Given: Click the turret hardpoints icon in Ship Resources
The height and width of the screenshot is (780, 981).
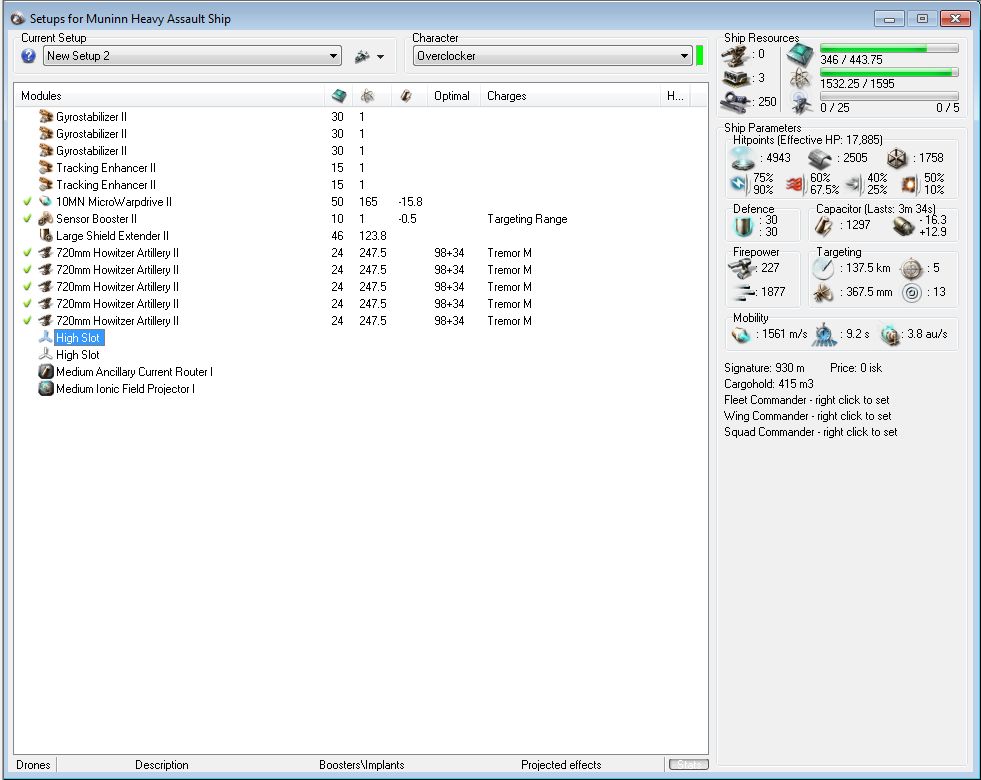Looking at the screenshot, I should (x=735, y=56).
